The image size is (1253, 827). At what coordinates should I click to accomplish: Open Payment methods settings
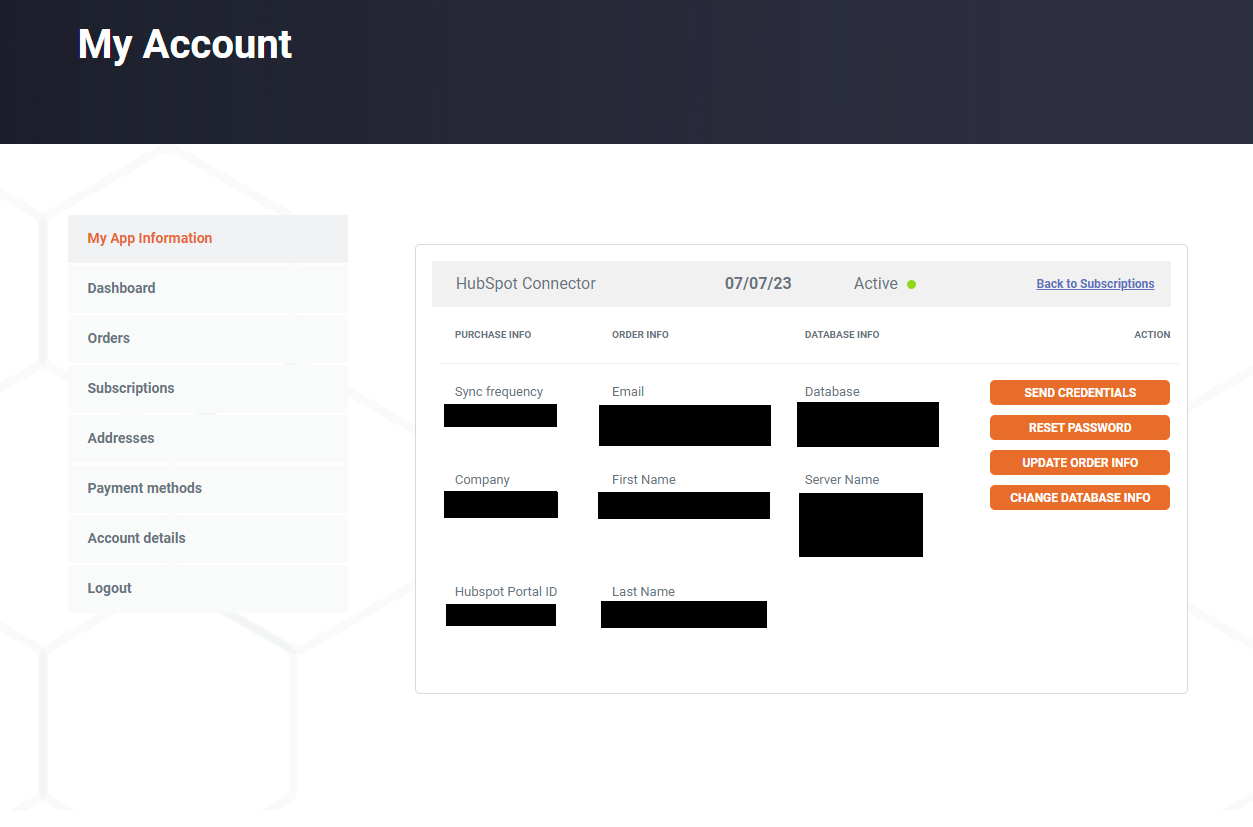(144, 488)
